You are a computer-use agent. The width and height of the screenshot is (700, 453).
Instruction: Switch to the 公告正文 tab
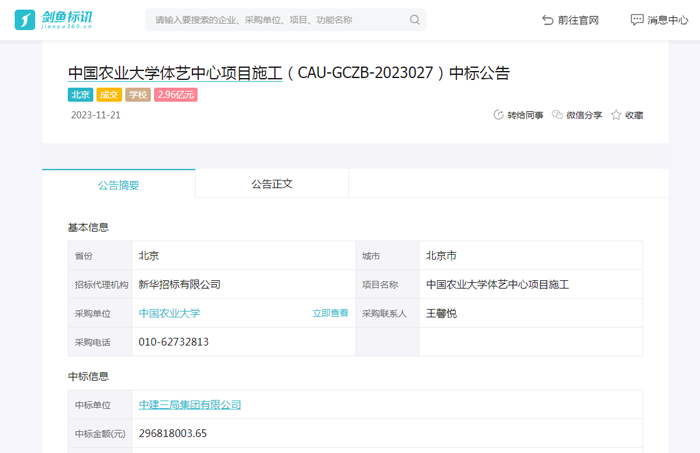(x=272, y=184)
